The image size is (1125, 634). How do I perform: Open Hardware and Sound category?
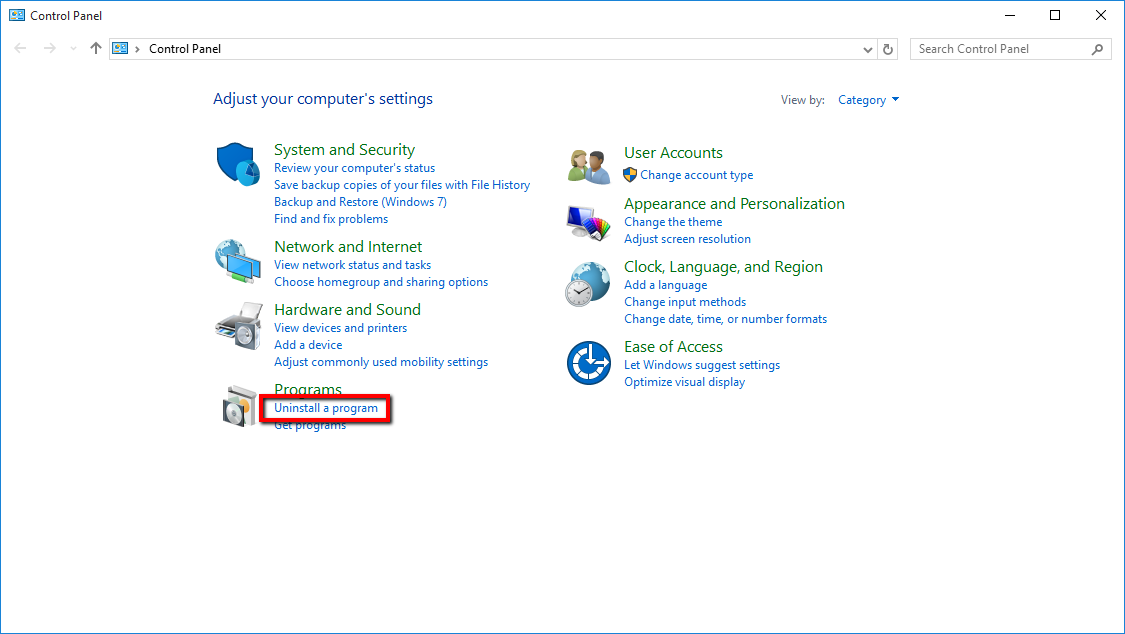(347, 310)
